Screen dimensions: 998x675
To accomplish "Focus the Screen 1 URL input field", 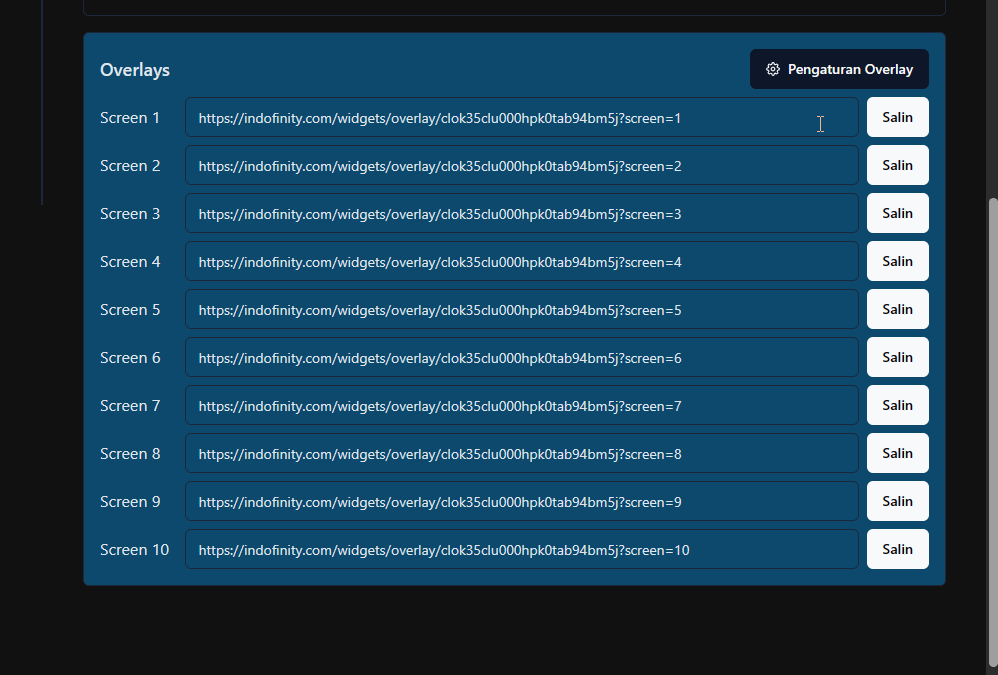I will pyautogui.click(x=521, y=118).
